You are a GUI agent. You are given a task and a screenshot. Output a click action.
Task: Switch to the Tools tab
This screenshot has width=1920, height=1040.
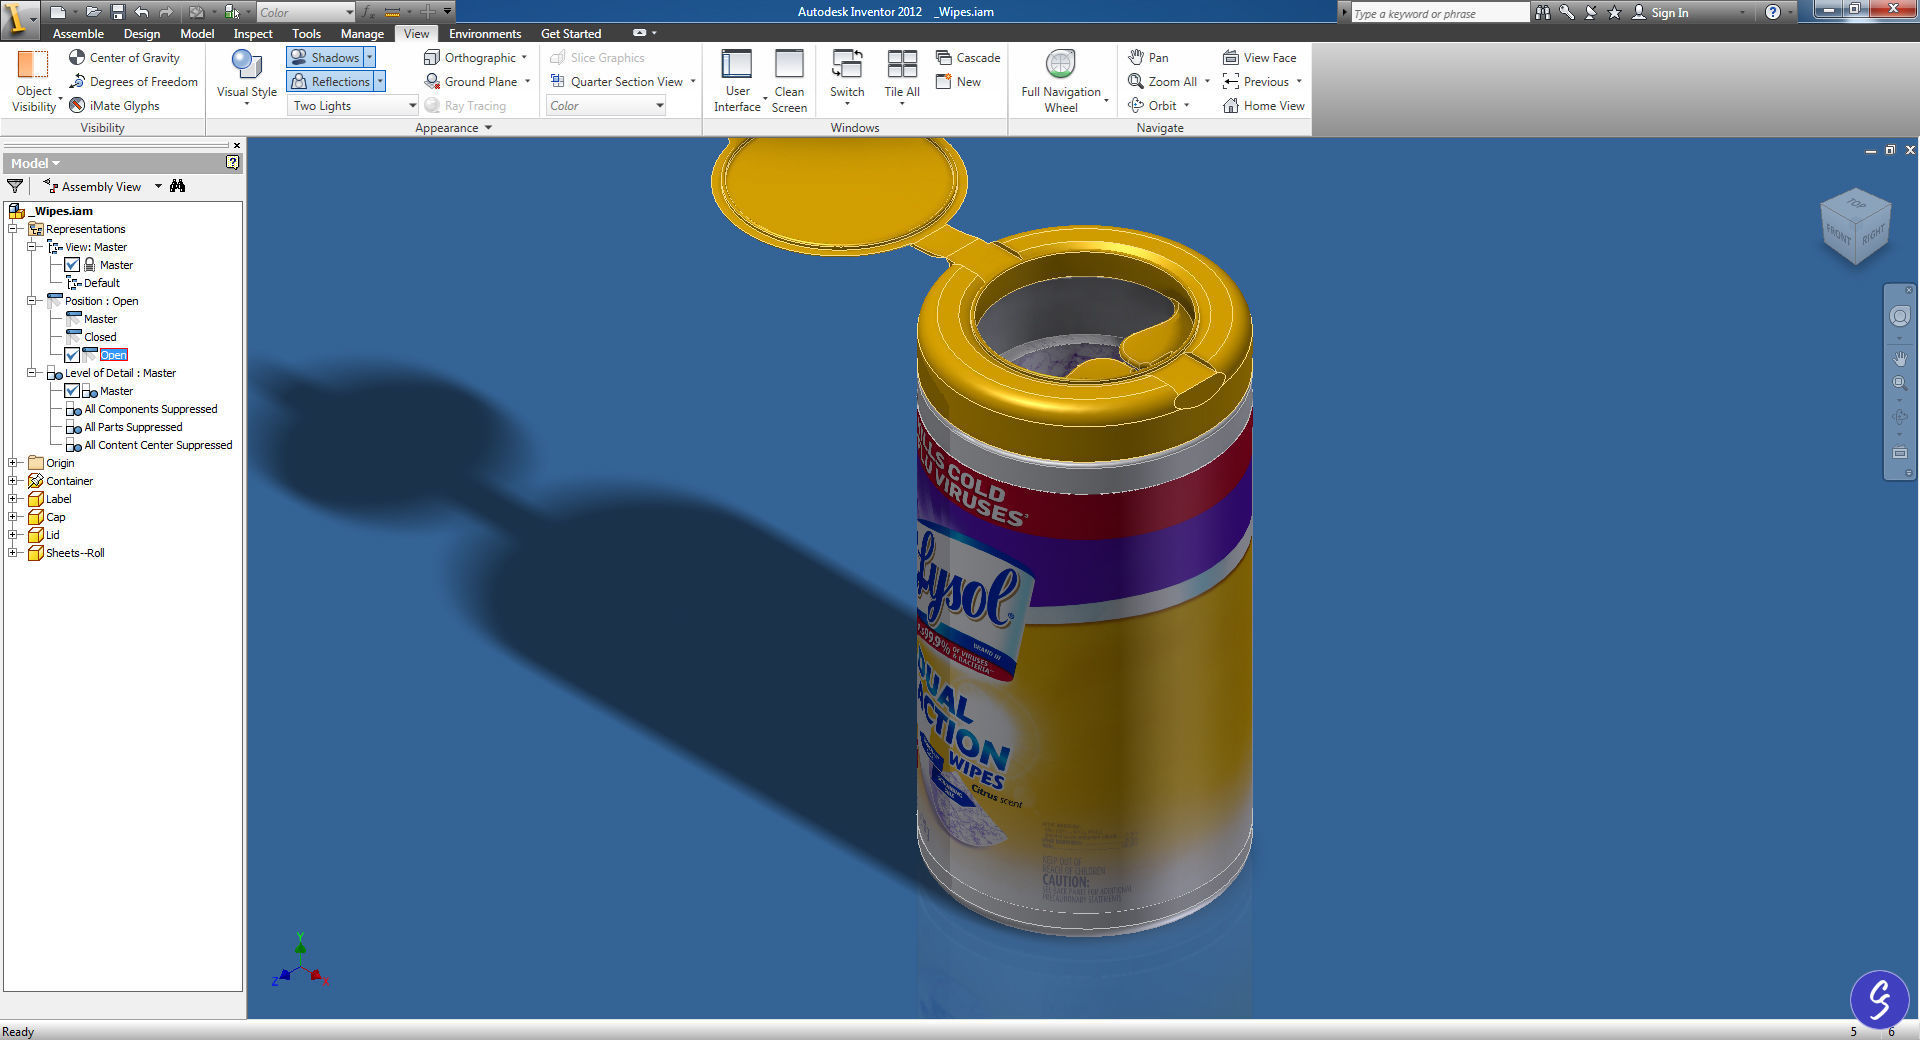click(306, 34)
